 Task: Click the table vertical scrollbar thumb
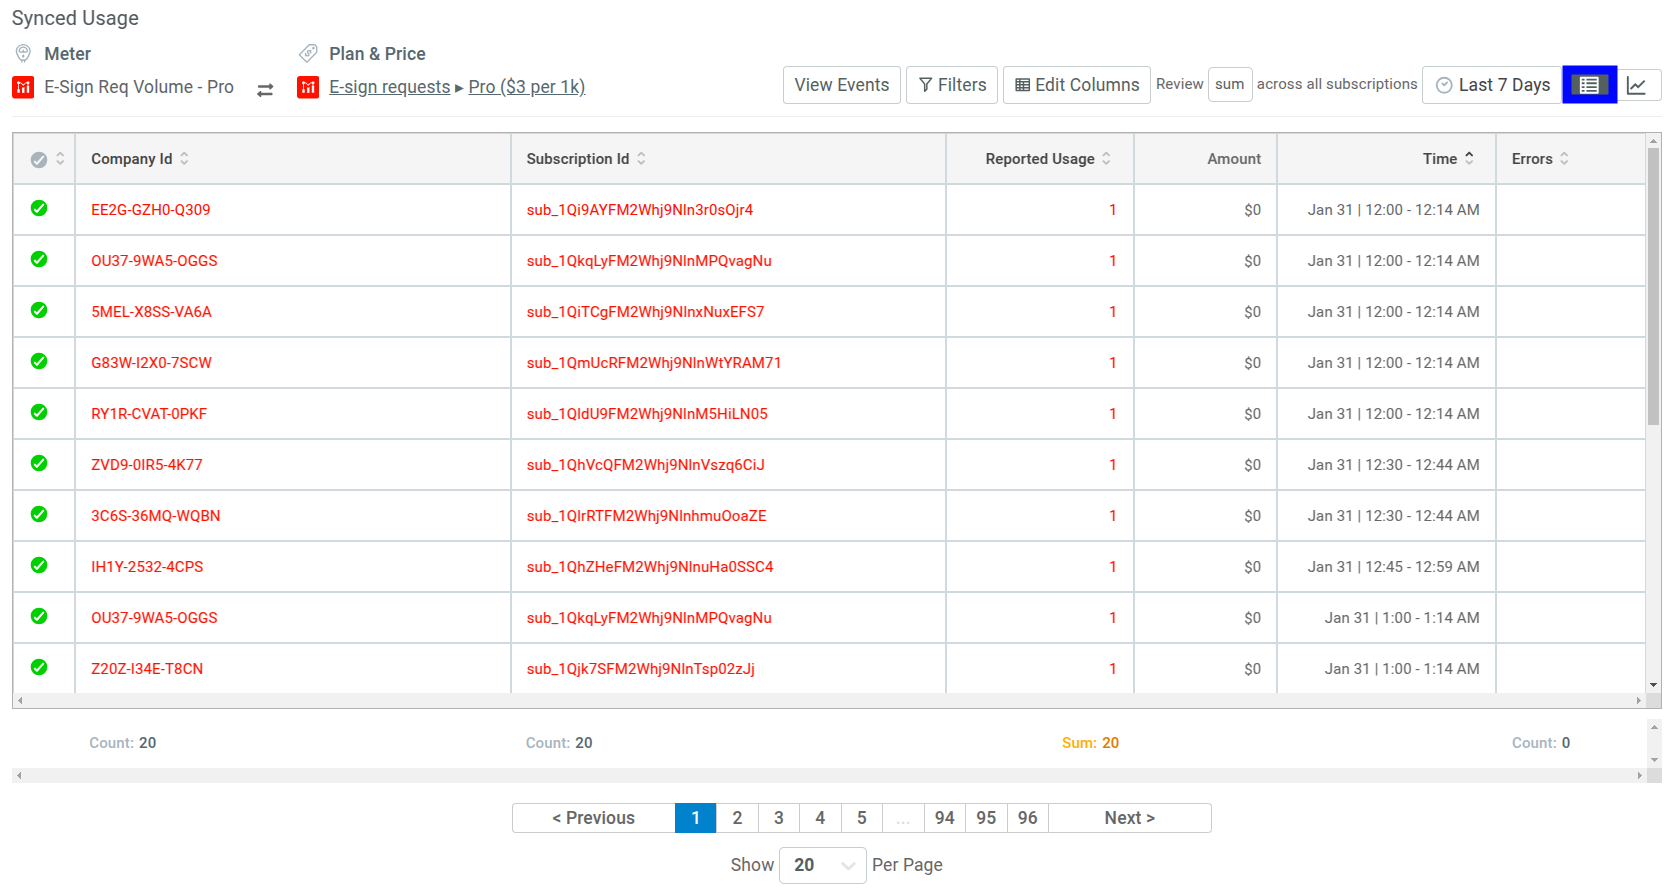1654,286
